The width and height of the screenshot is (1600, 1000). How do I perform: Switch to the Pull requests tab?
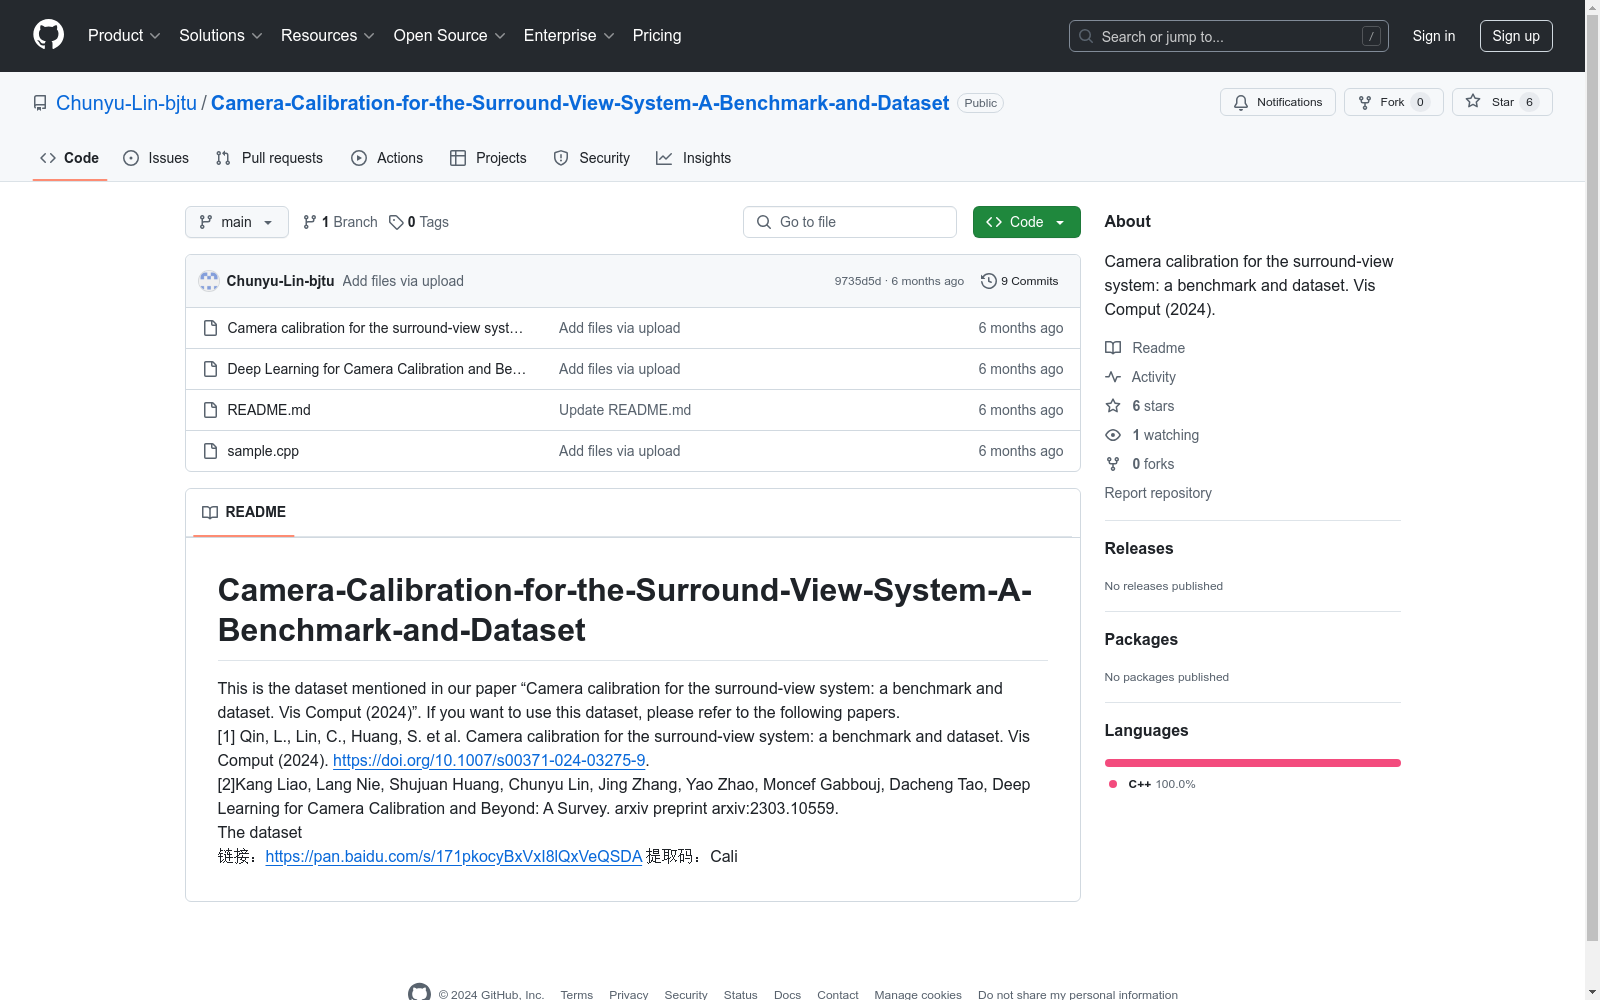269,158
